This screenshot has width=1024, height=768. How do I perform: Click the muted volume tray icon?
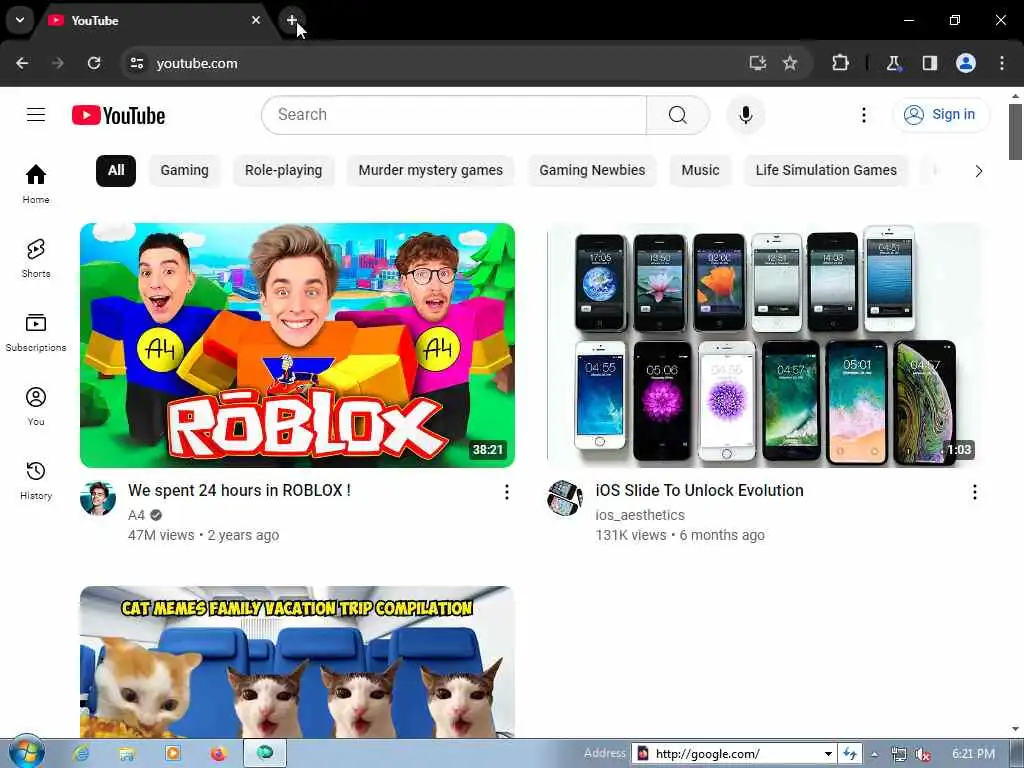pyautogui.click(x=922, y=754)
